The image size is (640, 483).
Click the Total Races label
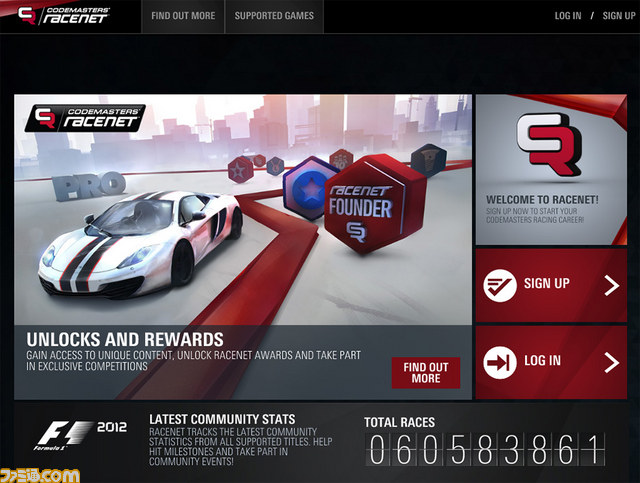[x=399, y=422]
